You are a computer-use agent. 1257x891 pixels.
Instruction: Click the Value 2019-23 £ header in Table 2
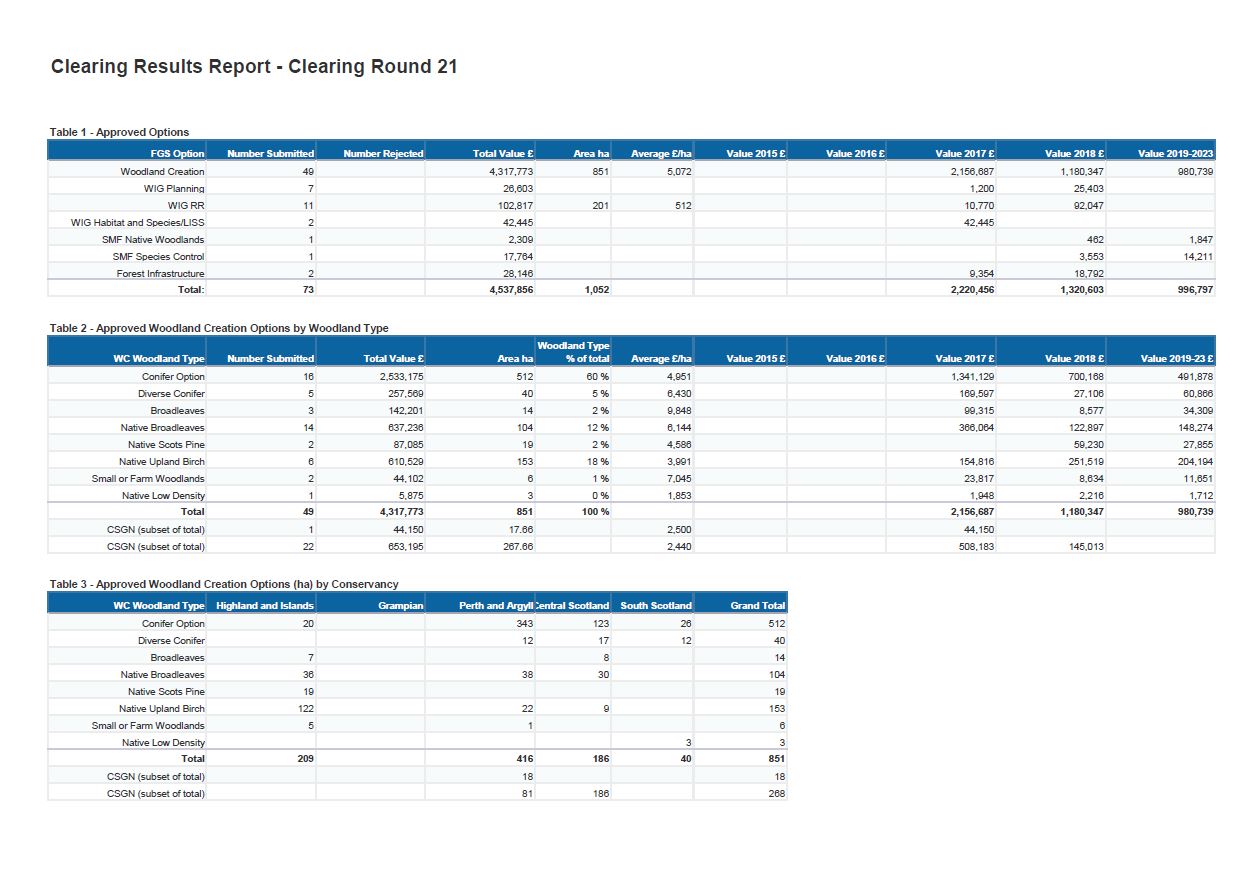1176,359
